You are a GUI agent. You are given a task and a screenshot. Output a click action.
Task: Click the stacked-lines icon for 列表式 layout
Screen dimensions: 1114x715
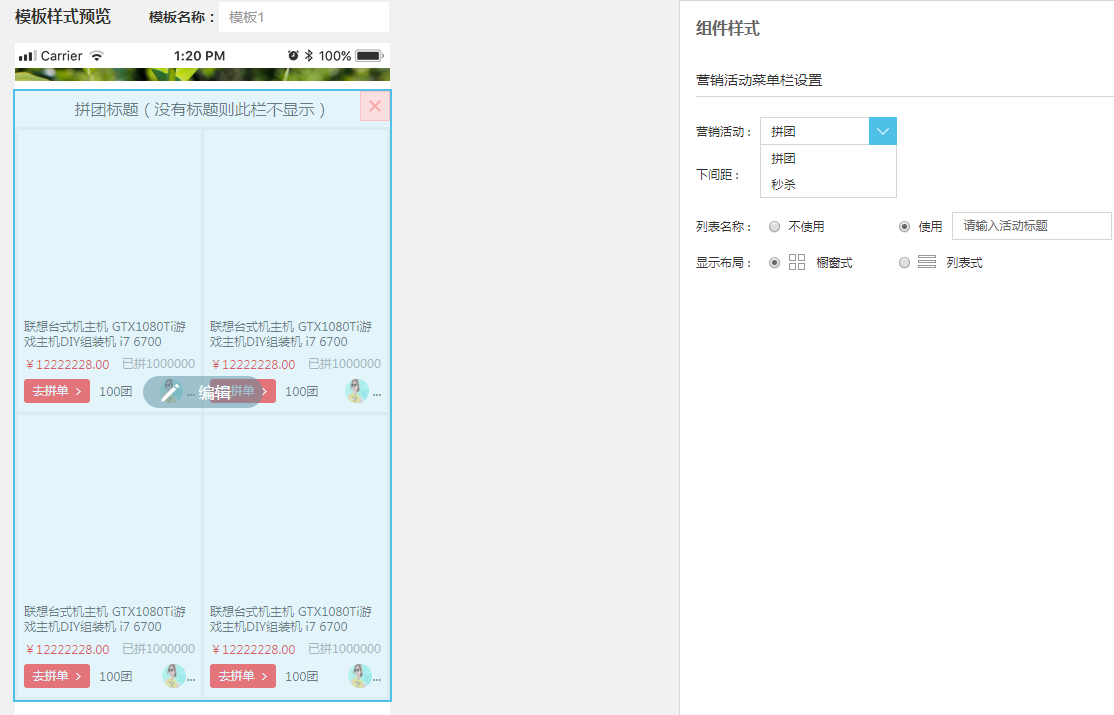(927, 262)
